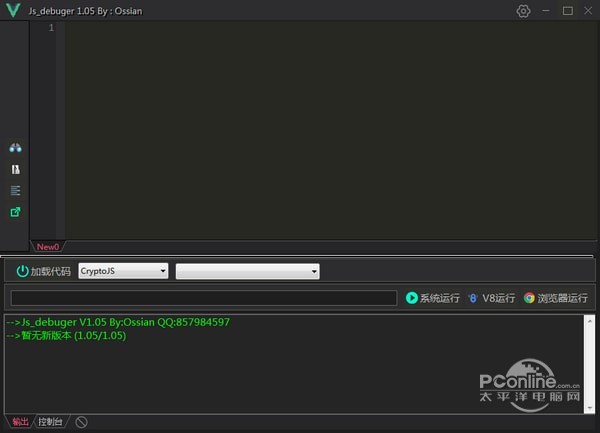Click the green V app logo
This screenshot has width=600, height=433.
pos(13,10)
